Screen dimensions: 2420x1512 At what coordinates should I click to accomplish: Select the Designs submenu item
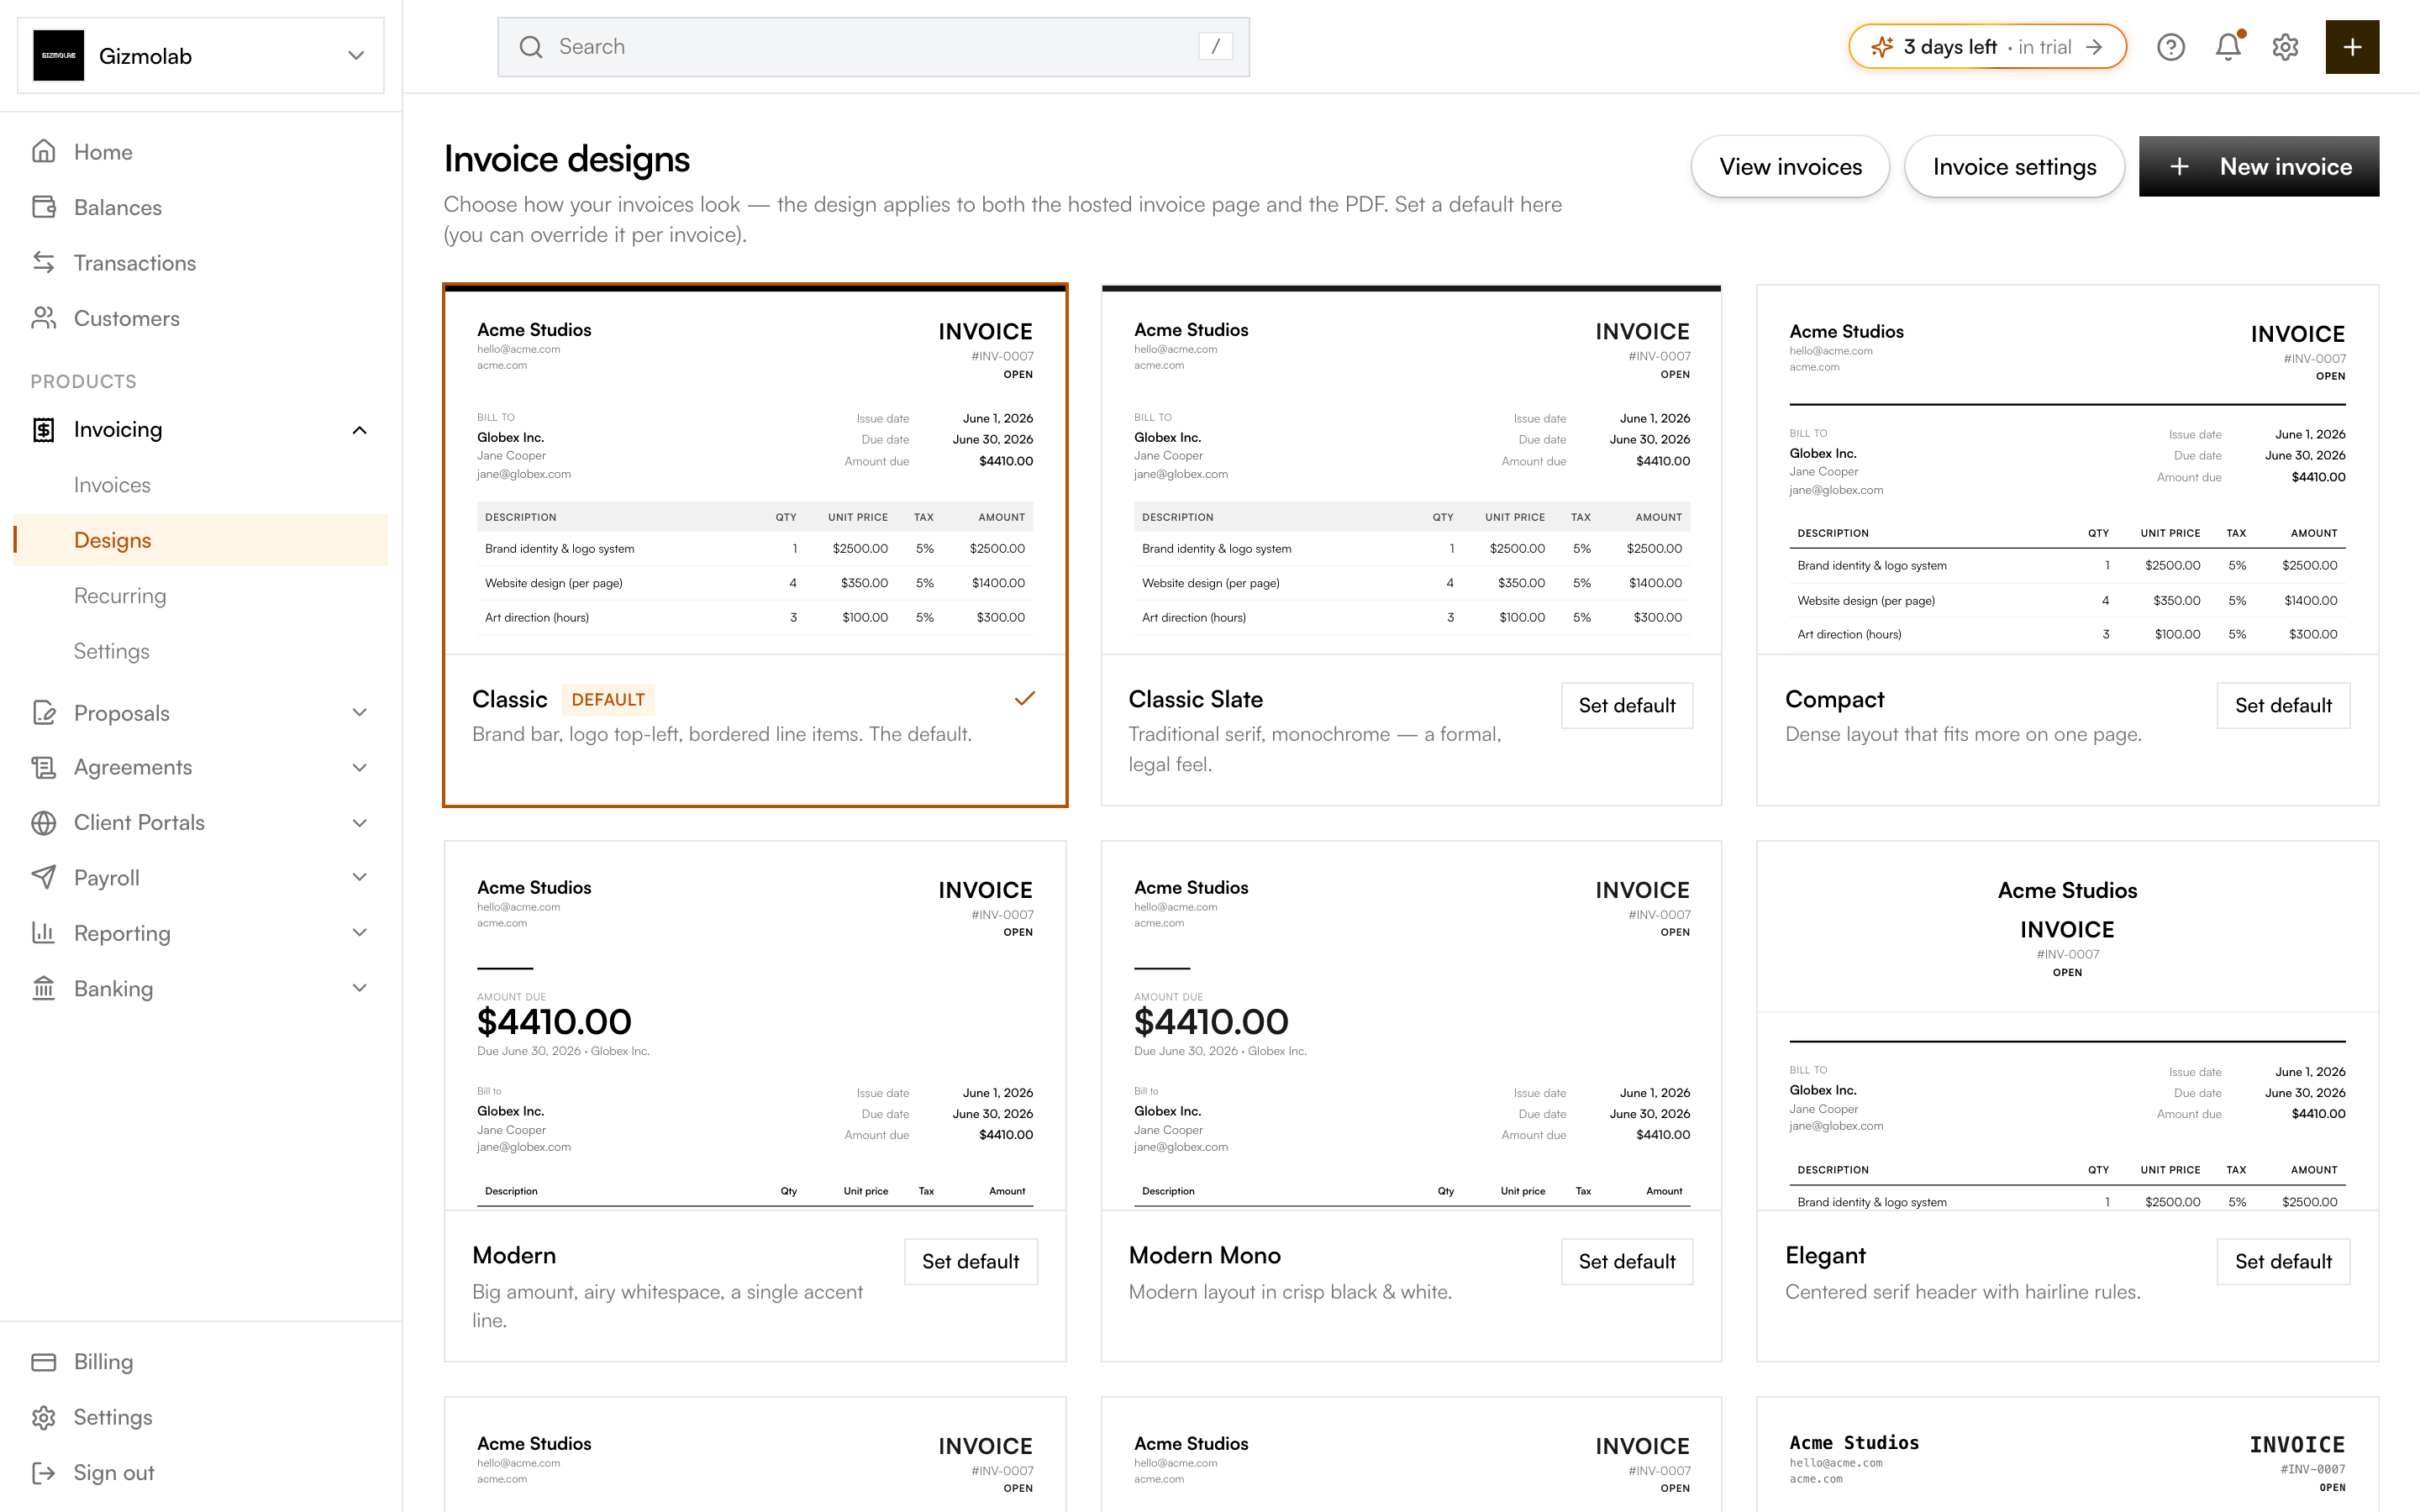pyautogui.click(x=201, y=540)
